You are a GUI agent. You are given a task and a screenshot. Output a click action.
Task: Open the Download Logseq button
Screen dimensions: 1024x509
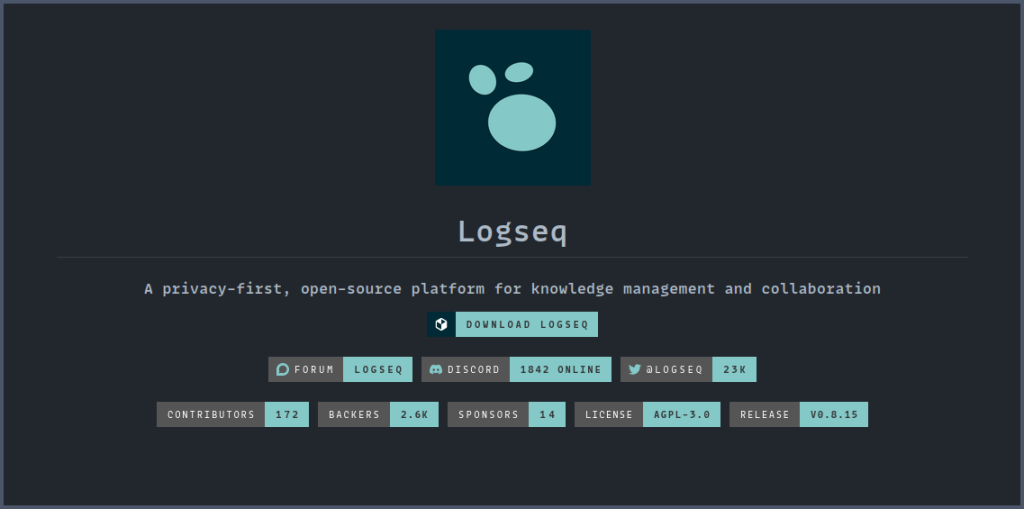[513, 325]
